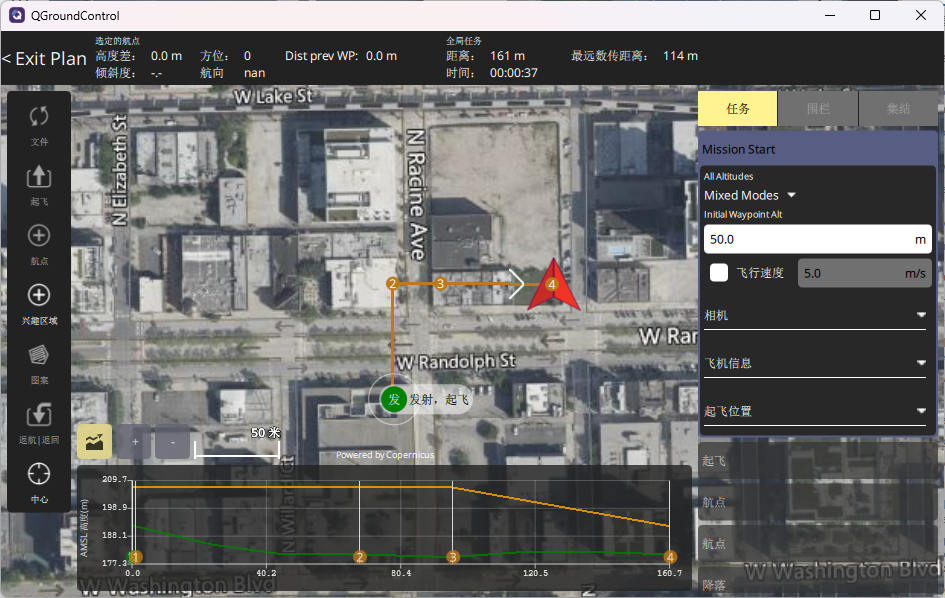
Task: Open the Mixed Modes altitude dropdown
Action: point(750,195)
